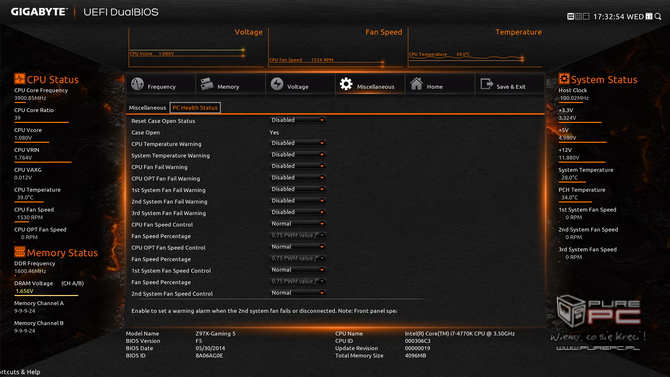
Task: Open CPU Fan Speed Control dropdown
Action: click(297, 224)
